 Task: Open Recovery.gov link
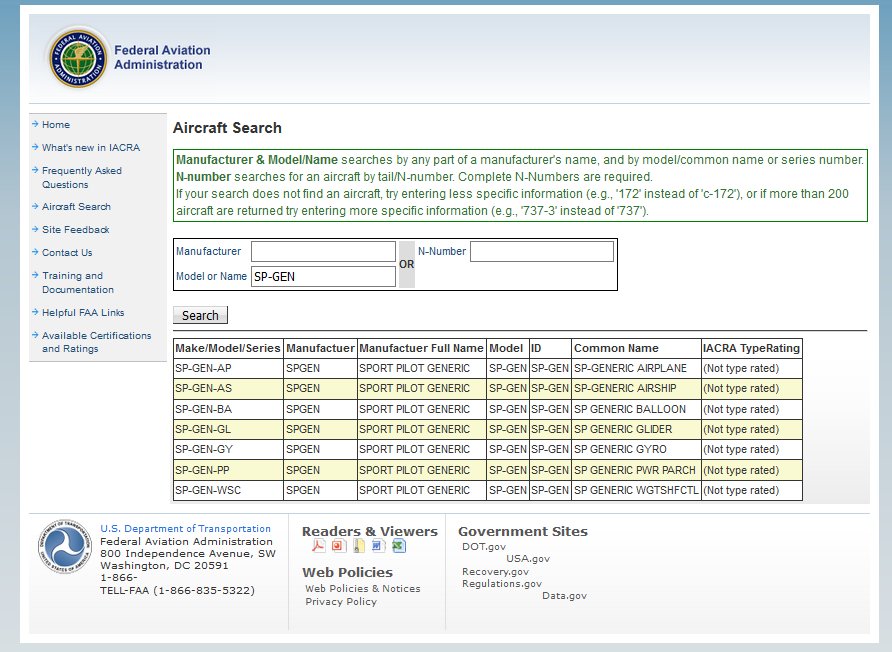(x=495, y=572)
